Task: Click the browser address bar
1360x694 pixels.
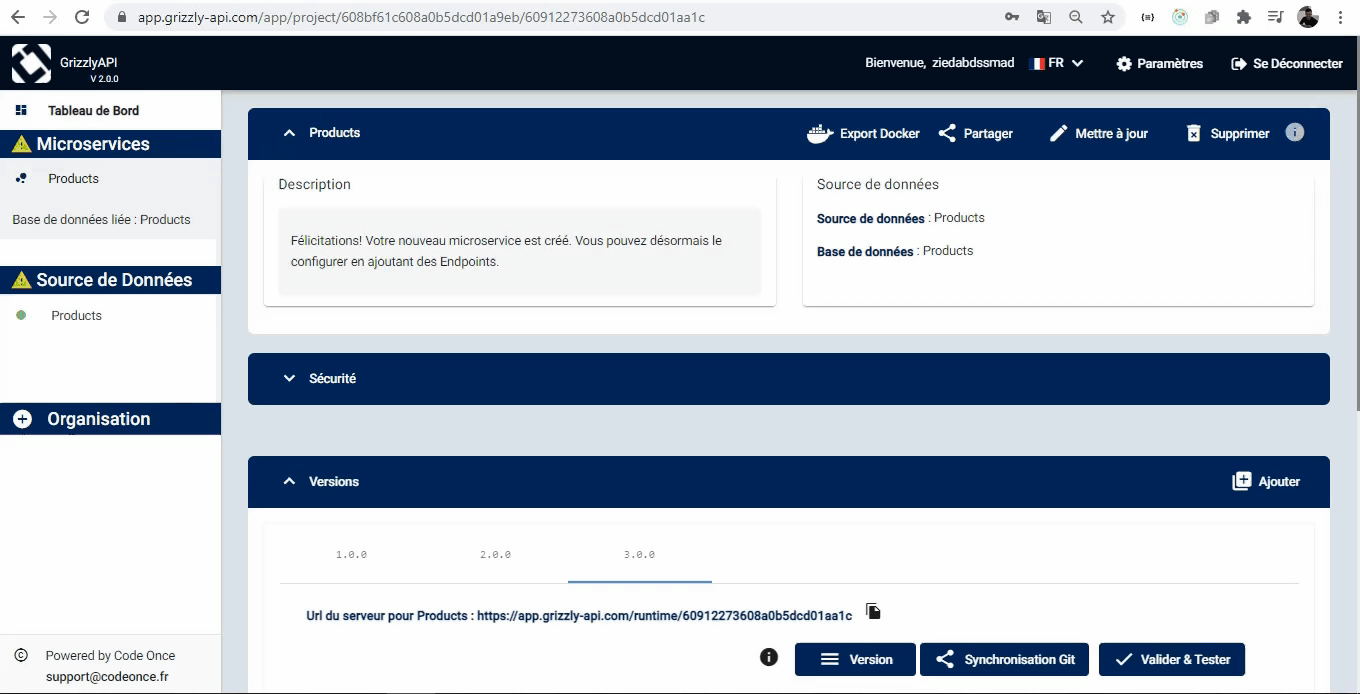Action: pos(560,17)
